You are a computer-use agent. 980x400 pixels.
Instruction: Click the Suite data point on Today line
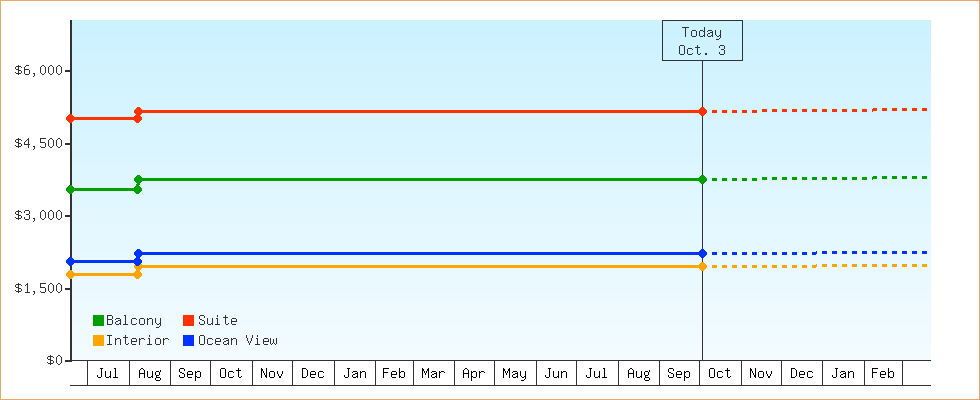click(x=702, y=111)
